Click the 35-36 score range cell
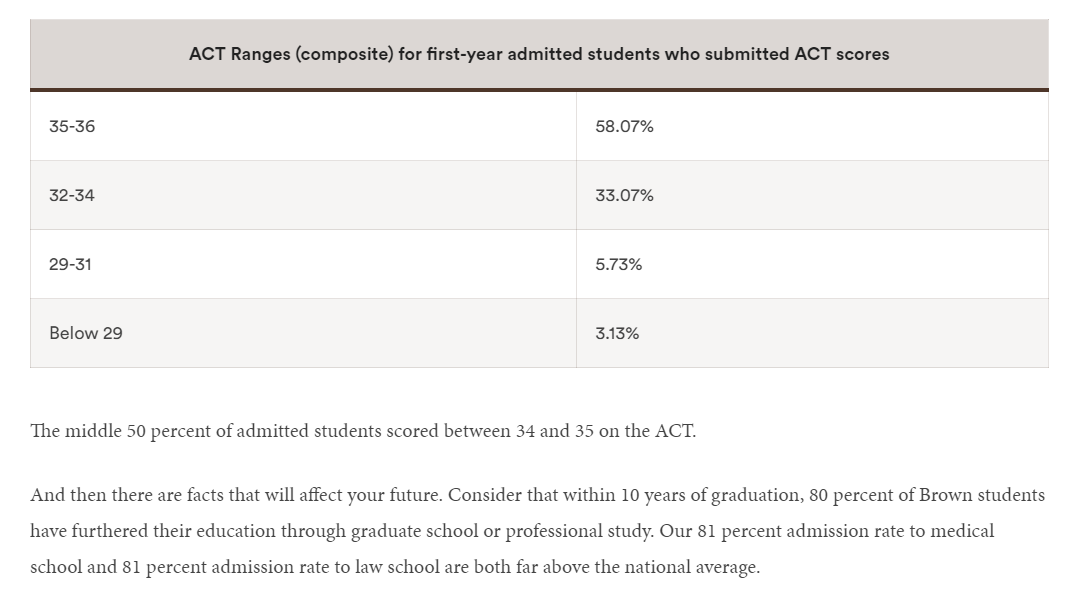Viewport: 1074px width, 598px height. click(x=72, y=127)
